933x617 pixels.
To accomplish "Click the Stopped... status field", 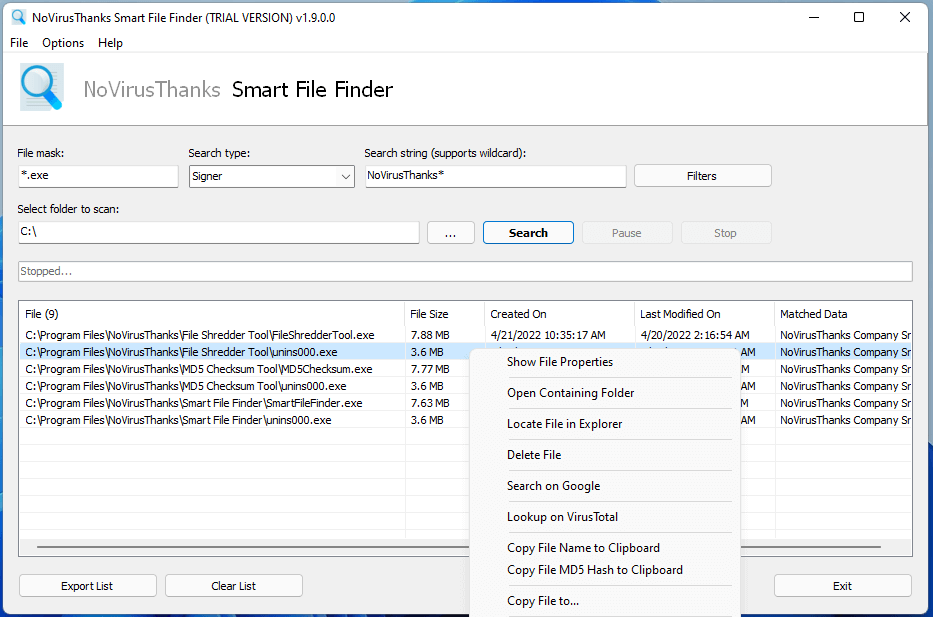I will [465, 271].
